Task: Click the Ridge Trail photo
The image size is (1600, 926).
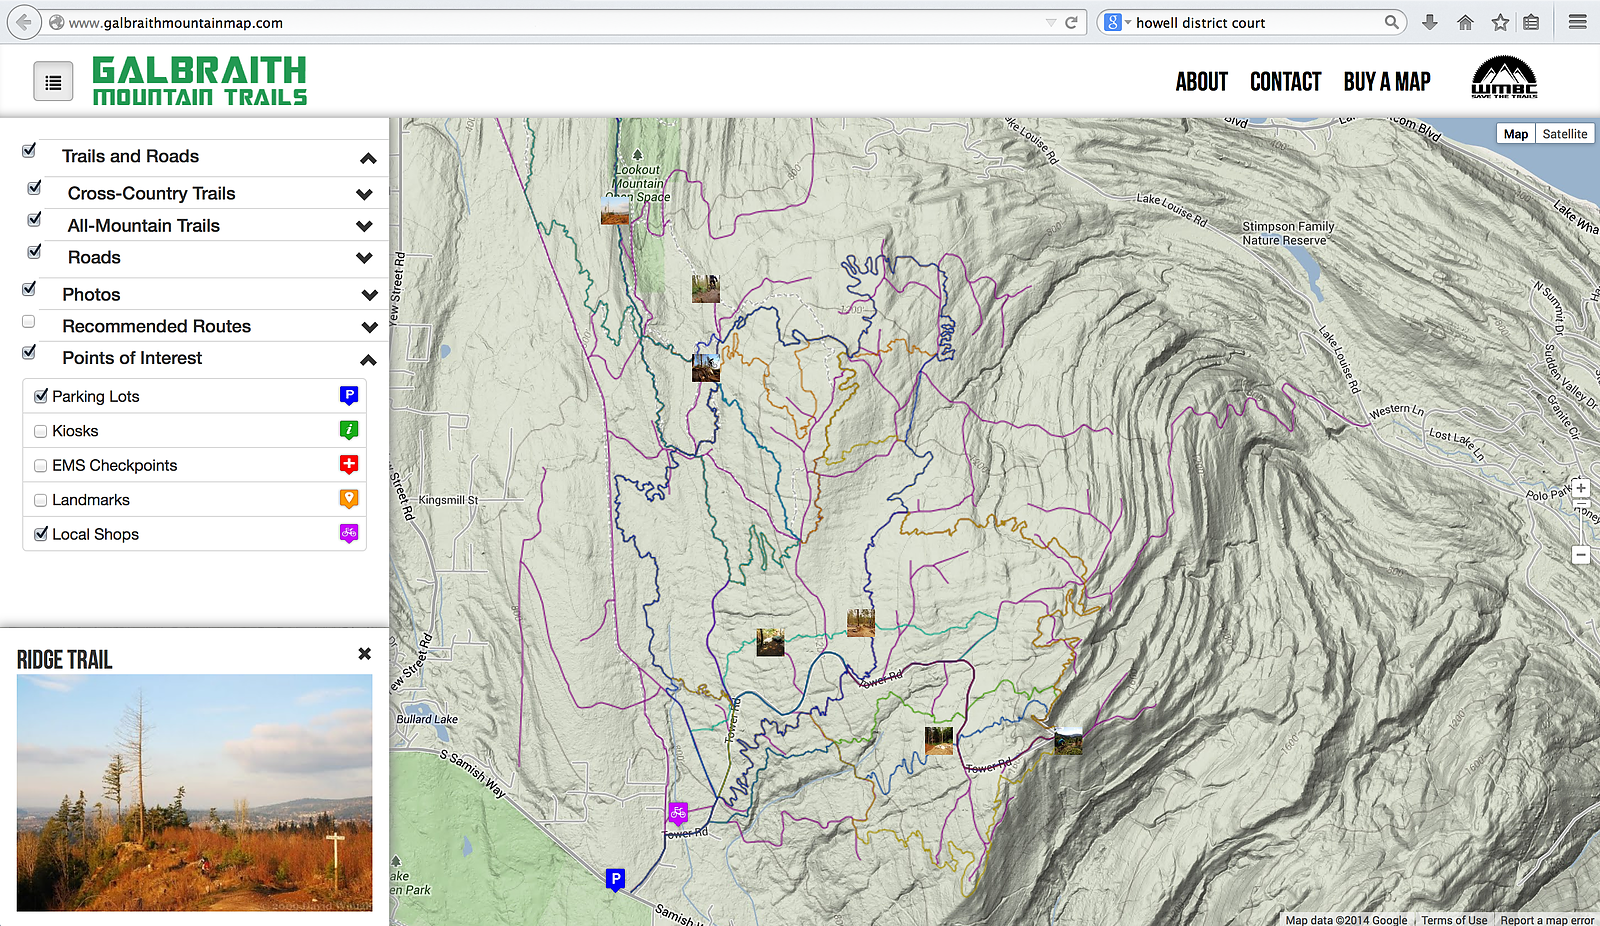Action: point(194,793)
